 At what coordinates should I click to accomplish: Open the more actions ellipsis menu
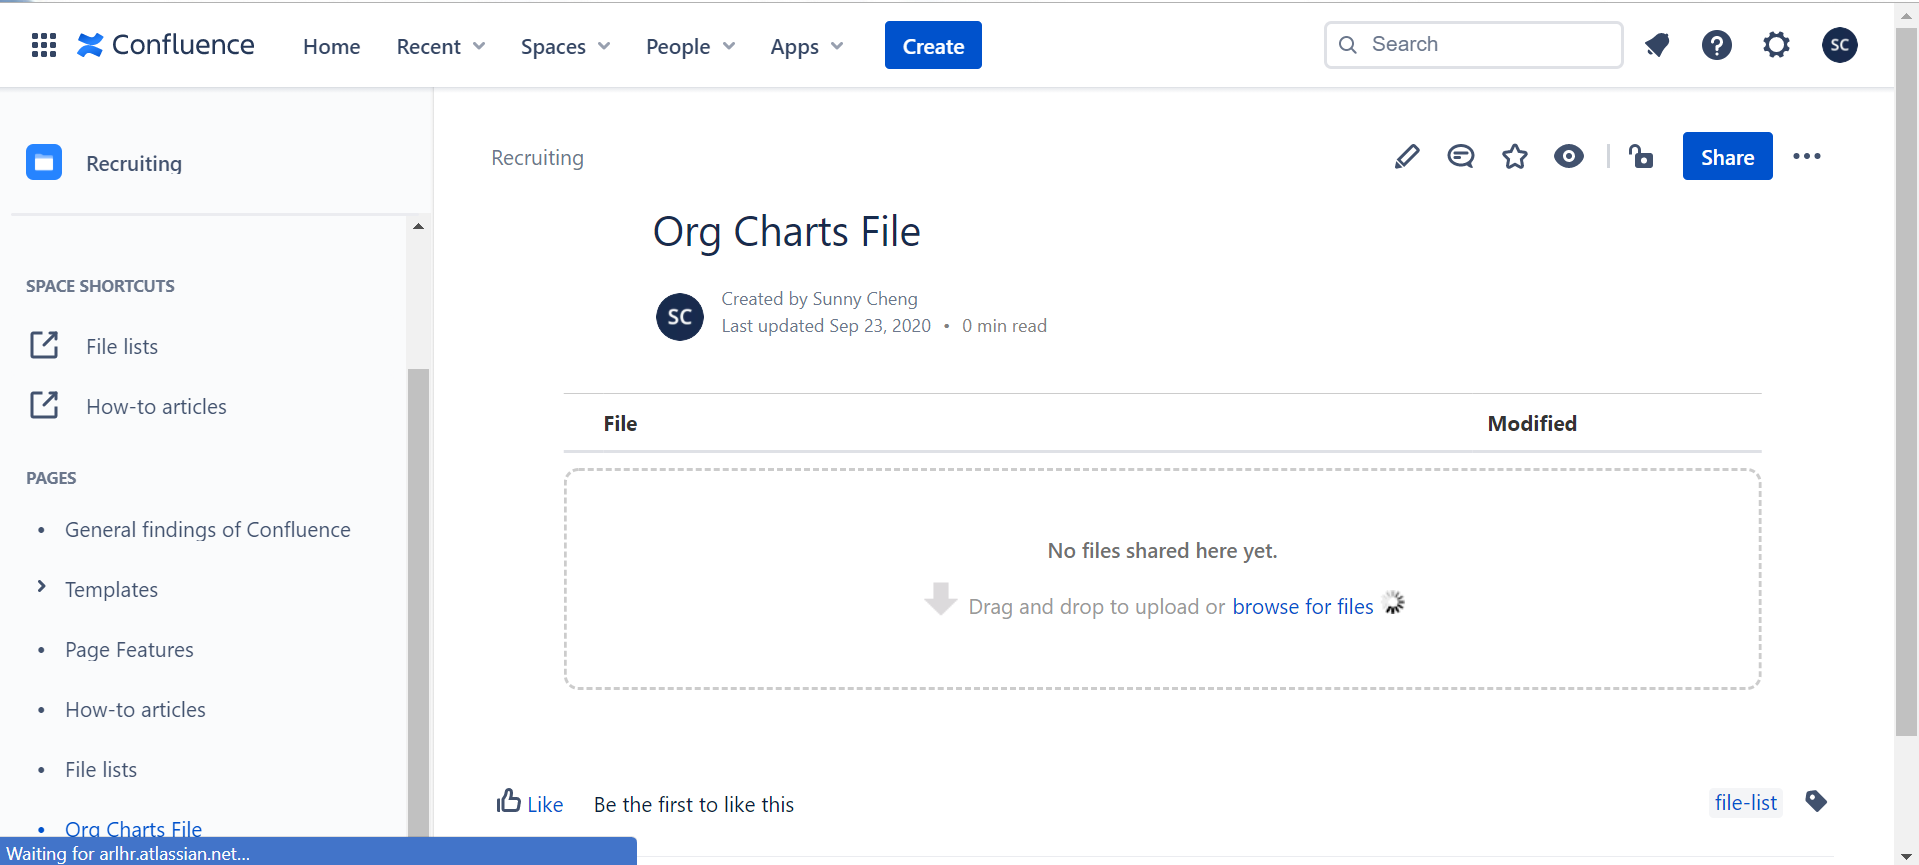tap(1807, 156)
